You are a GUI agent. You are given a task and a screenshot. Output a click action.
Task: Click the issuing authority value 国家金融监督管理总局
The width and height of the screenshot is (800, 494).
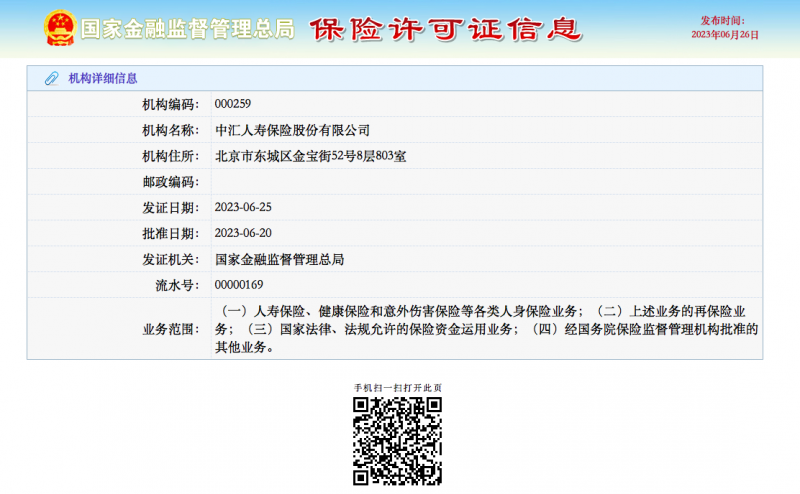[x=280, y=259]
